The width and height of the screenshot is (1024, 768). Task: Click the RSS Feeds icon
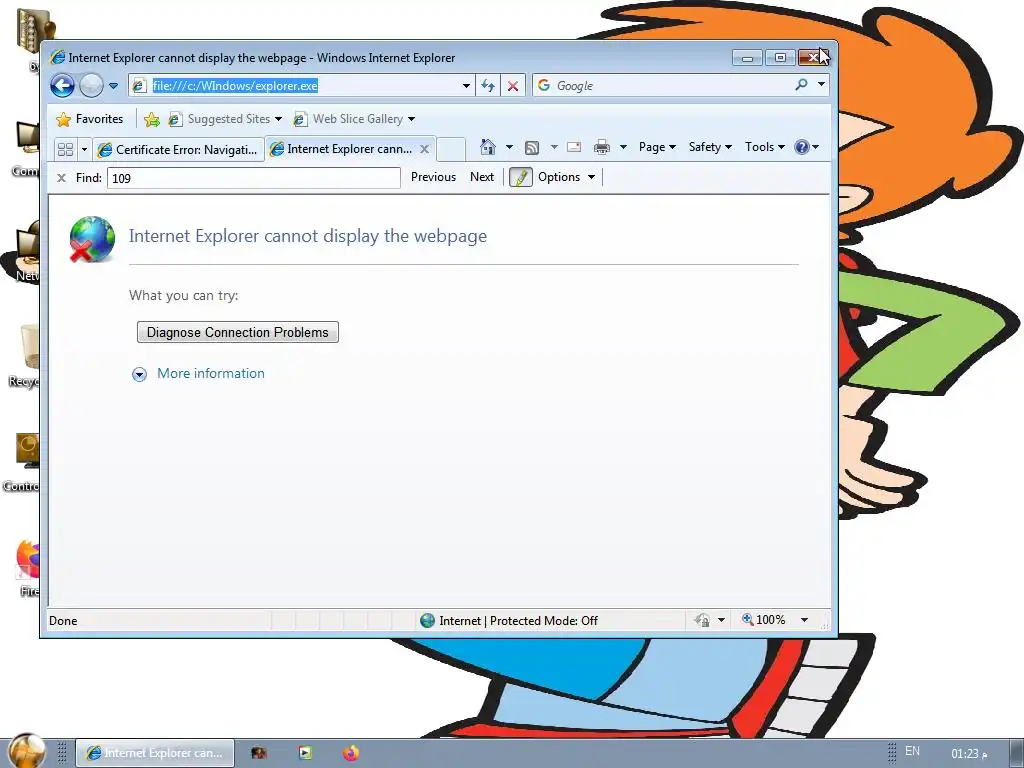coord(532,148)
